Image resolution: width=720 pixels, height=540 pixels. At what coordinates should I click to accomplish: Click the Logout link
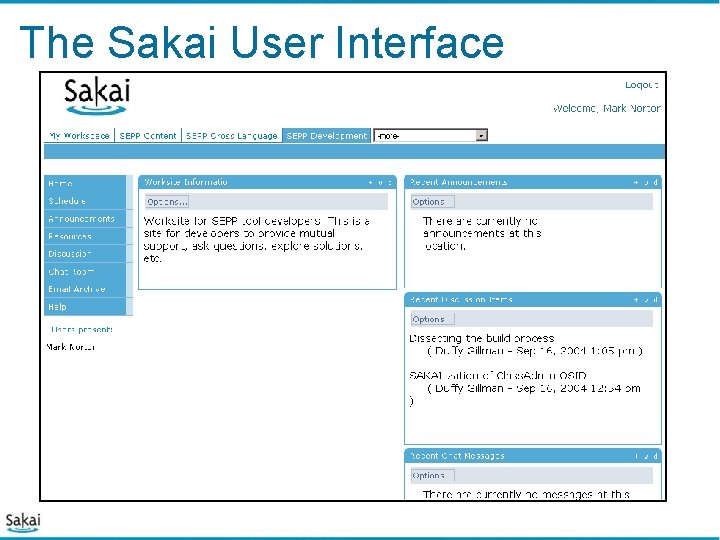coord(641,85)
